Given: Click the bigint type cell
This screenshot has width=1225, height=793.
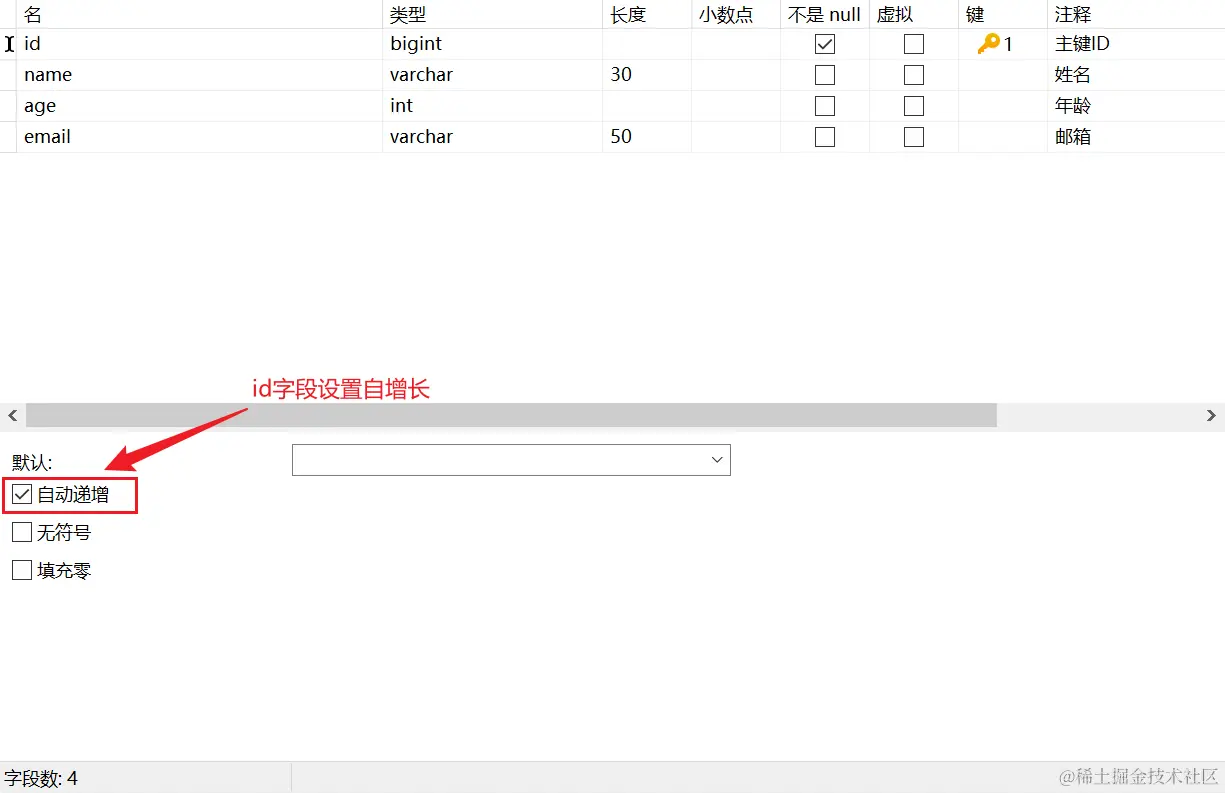Looking at the screenshot, I should [493, 44].
